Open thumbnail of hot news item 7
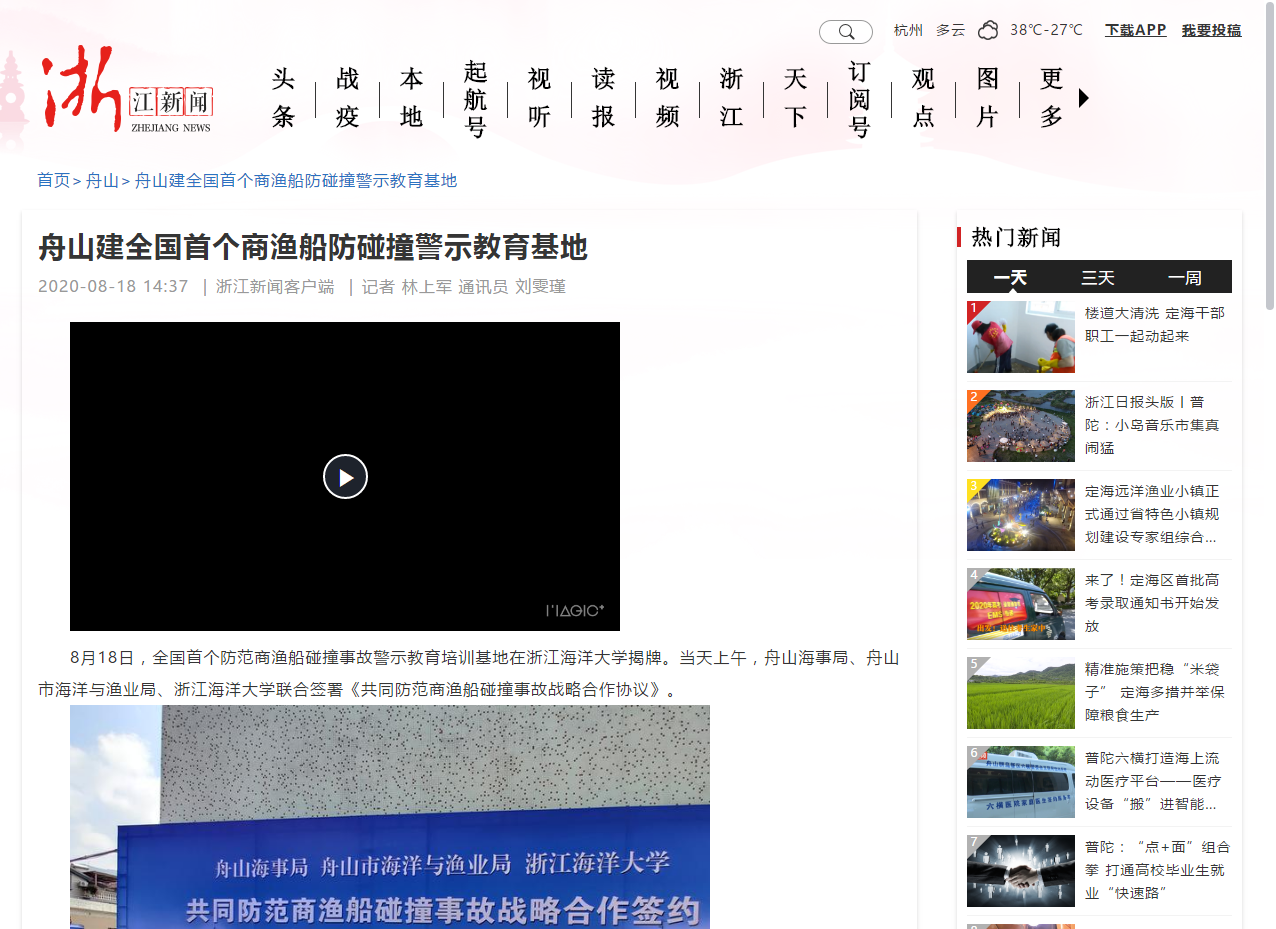This screenshot has height=929, width=1276. click(x=1021, y=871)
